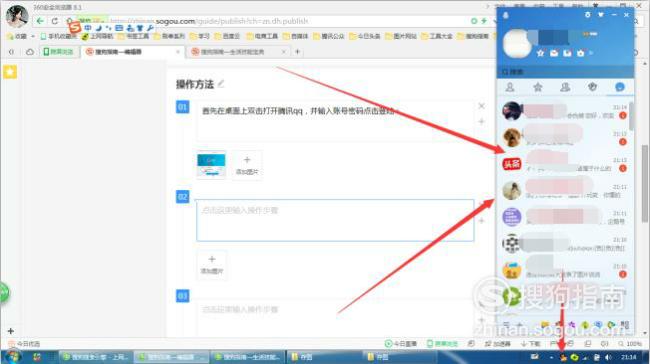Screen dimensions: 650x364
Task: Open the QQ conversation with soccer ball avatar
Action: pyautogui.click(x=564, y=243)
